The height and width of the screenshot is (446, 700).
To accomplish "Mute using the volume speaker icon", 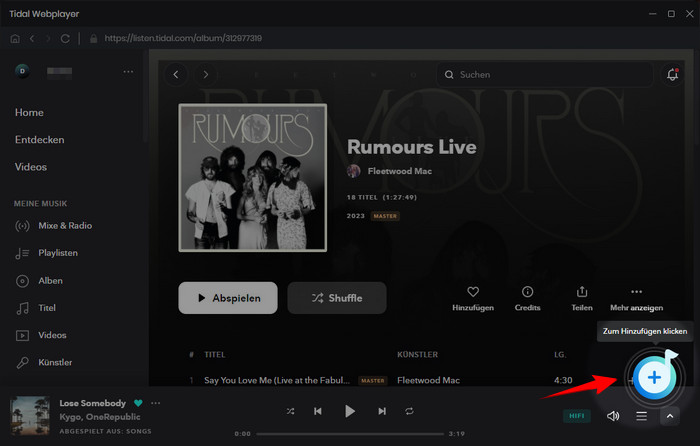I will [x=613, y=416].
